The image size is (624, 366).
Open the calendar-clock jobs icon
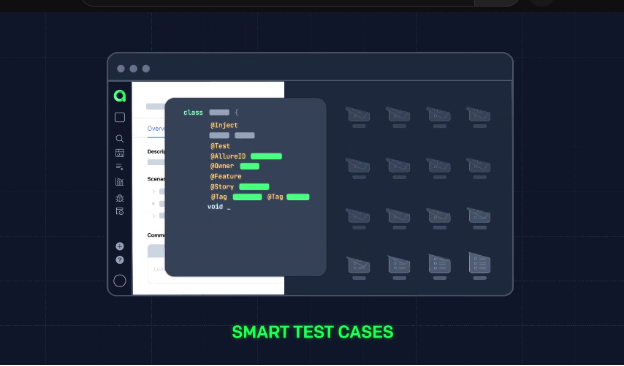point(119,211)
